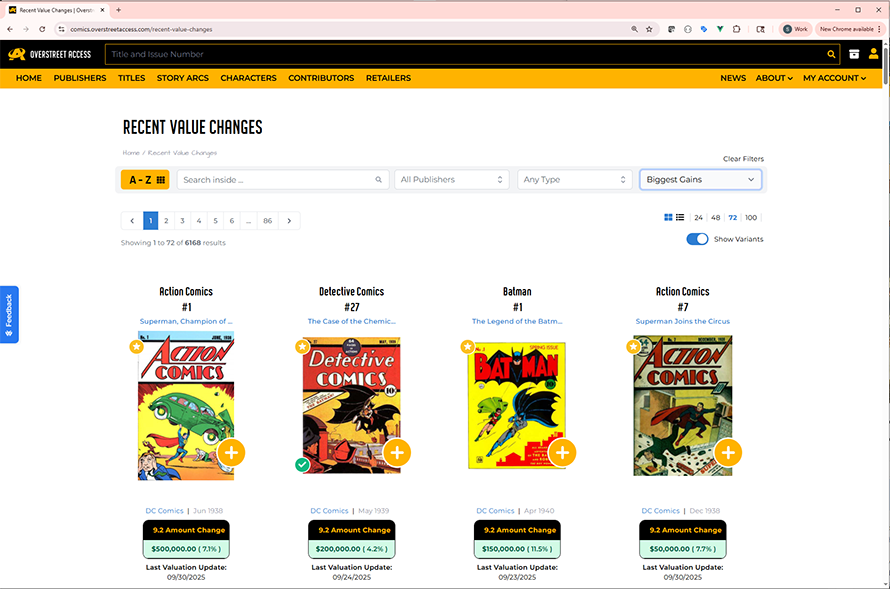Bookmark this page with the star icon
Screen dimensions: 890x589
(649, 29)
